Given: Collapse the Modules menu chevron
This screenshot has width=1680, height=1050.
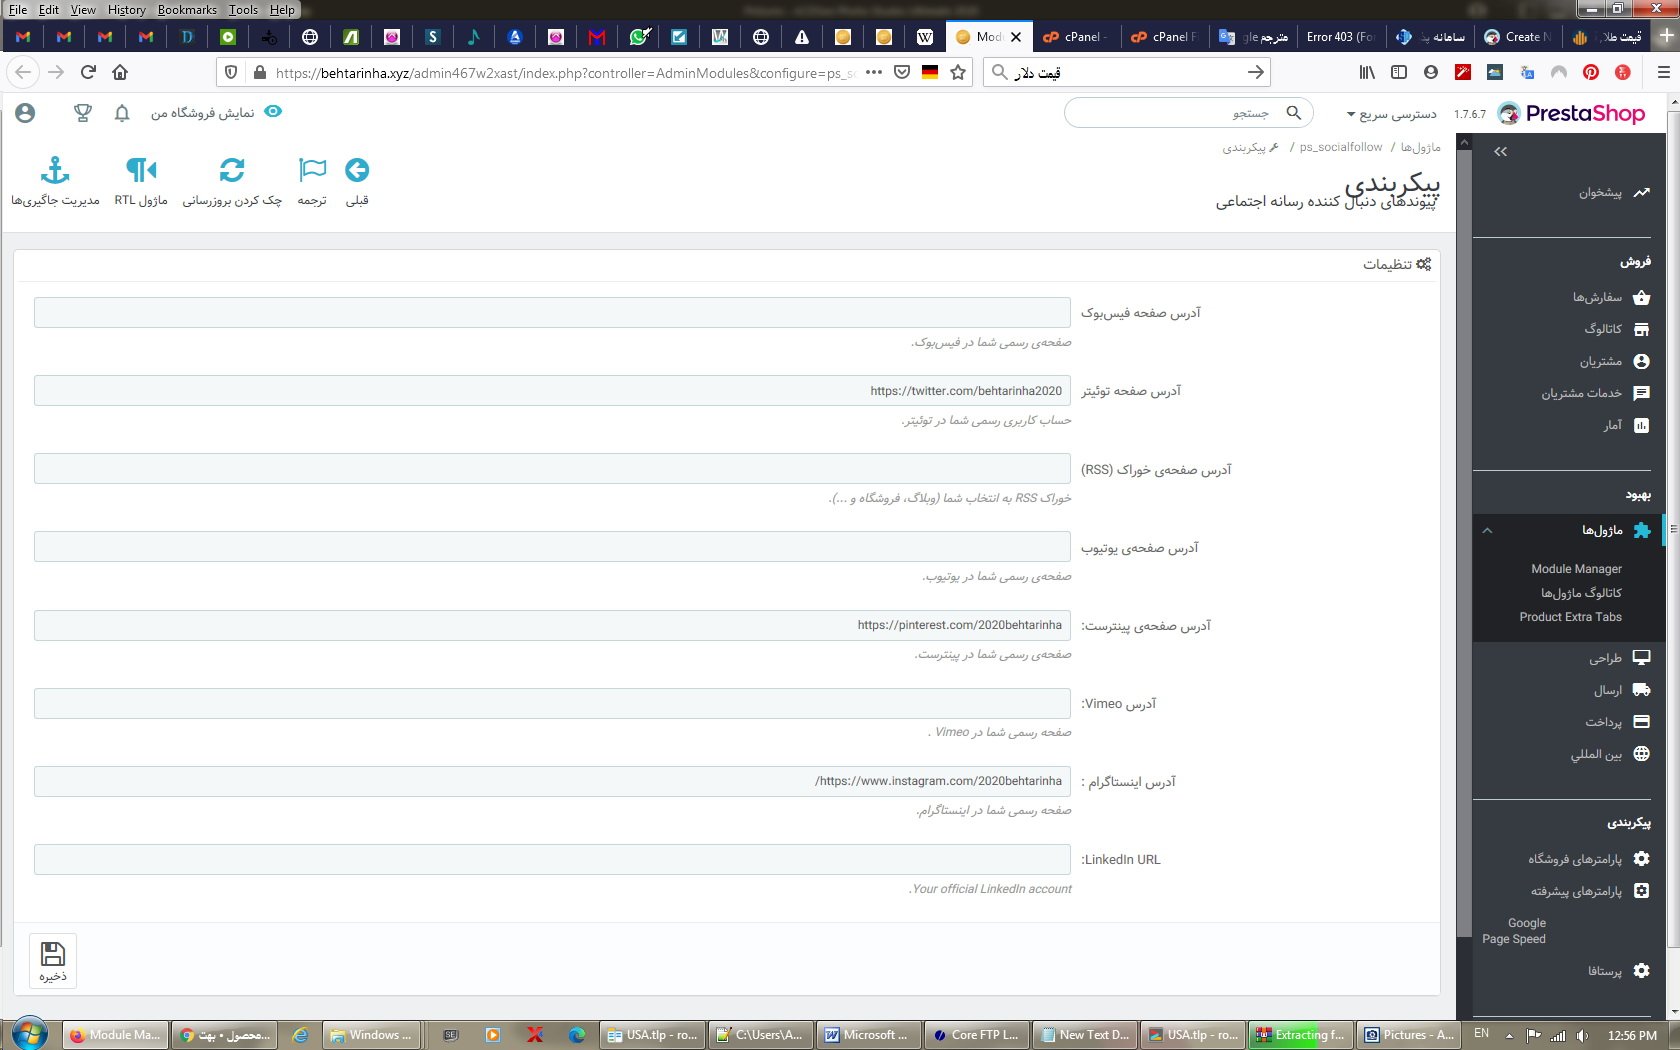Looking at the screenshot, I should tap(1487, 531).
